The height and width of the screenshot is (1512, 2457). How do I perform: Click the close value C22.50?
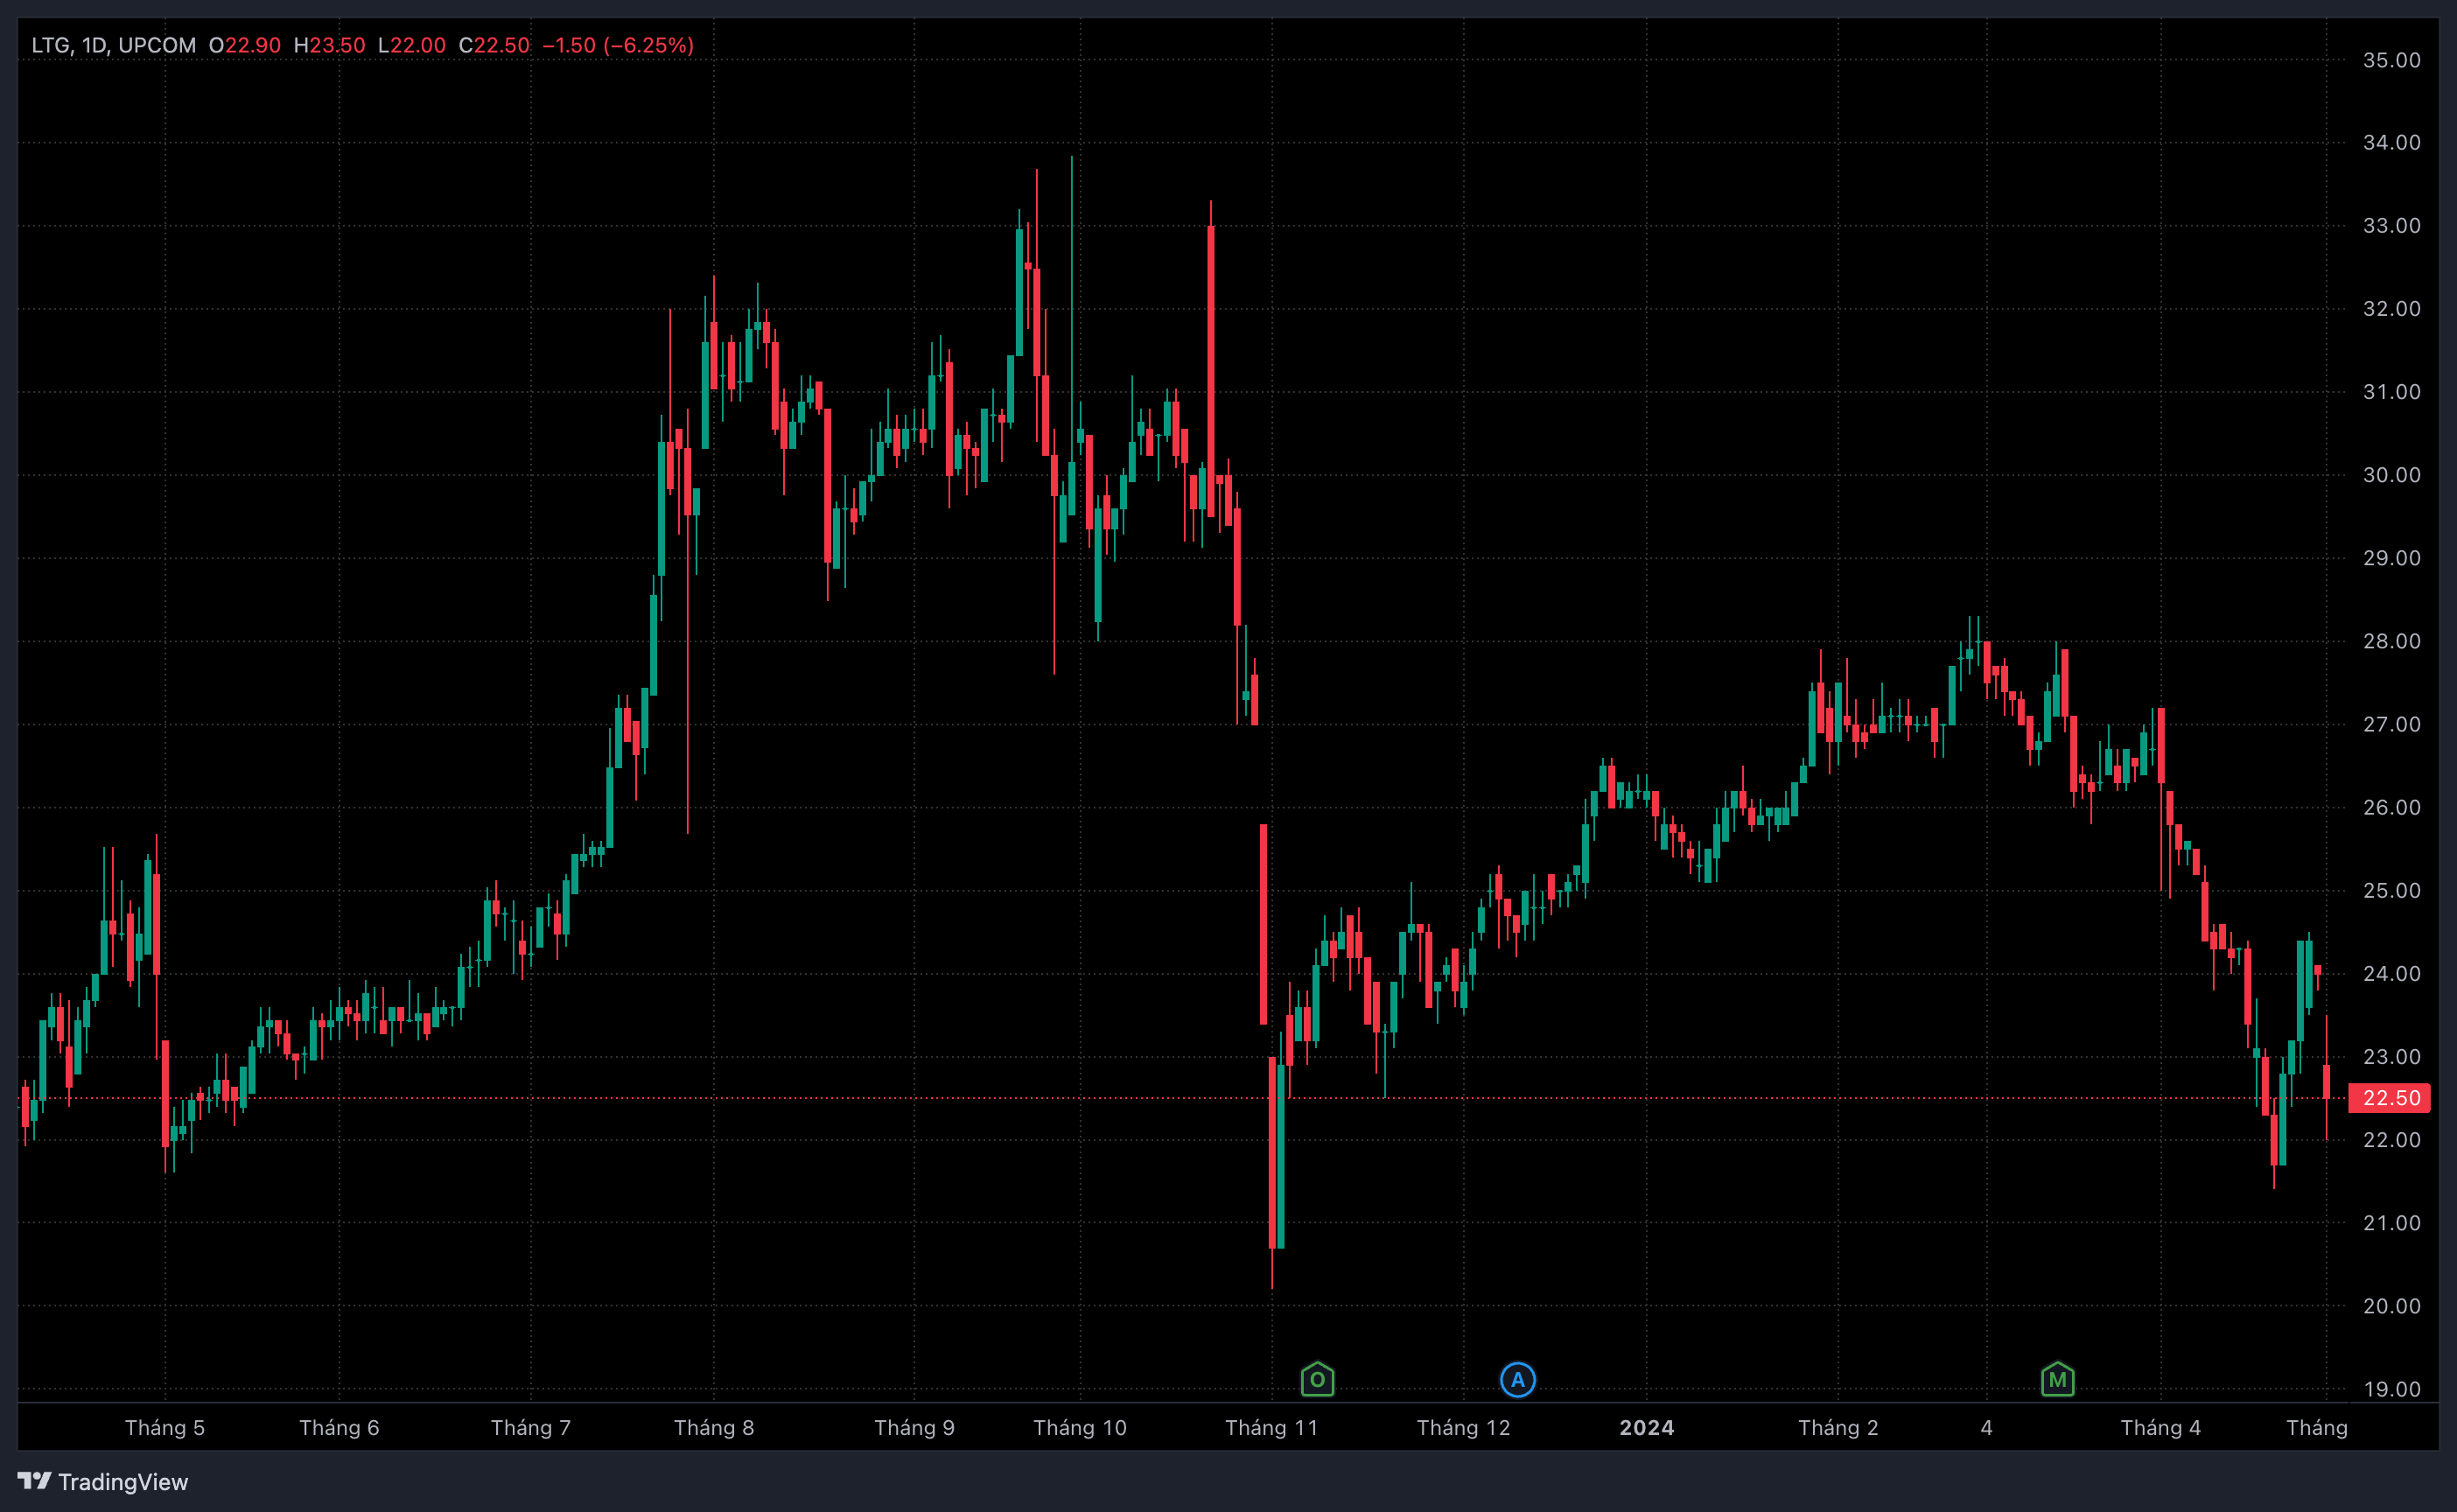(x=494, y=45)
